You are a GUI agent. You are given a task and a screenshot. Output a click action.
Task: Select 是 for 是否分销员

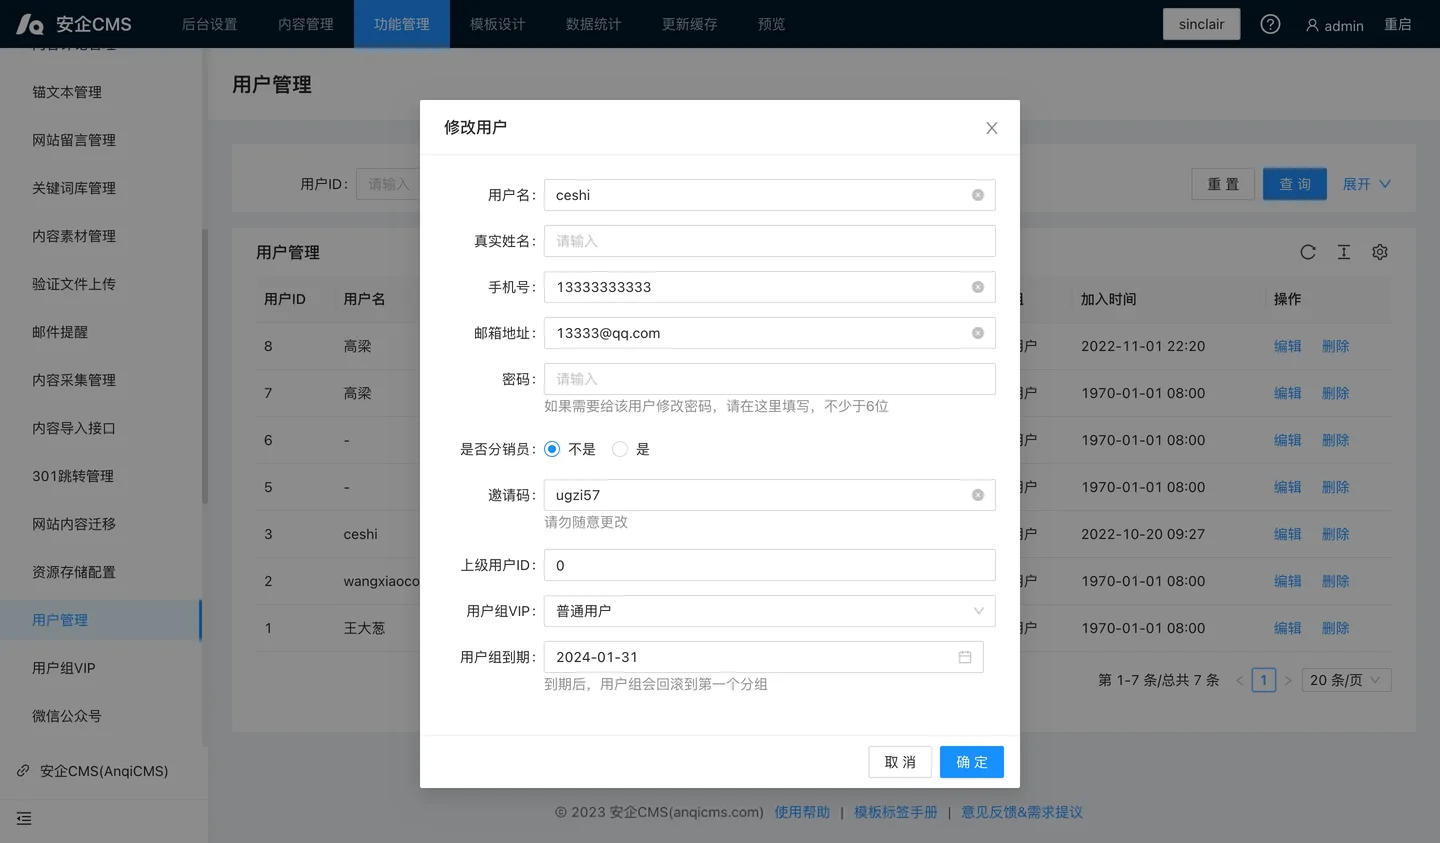[x=620, y=449]
